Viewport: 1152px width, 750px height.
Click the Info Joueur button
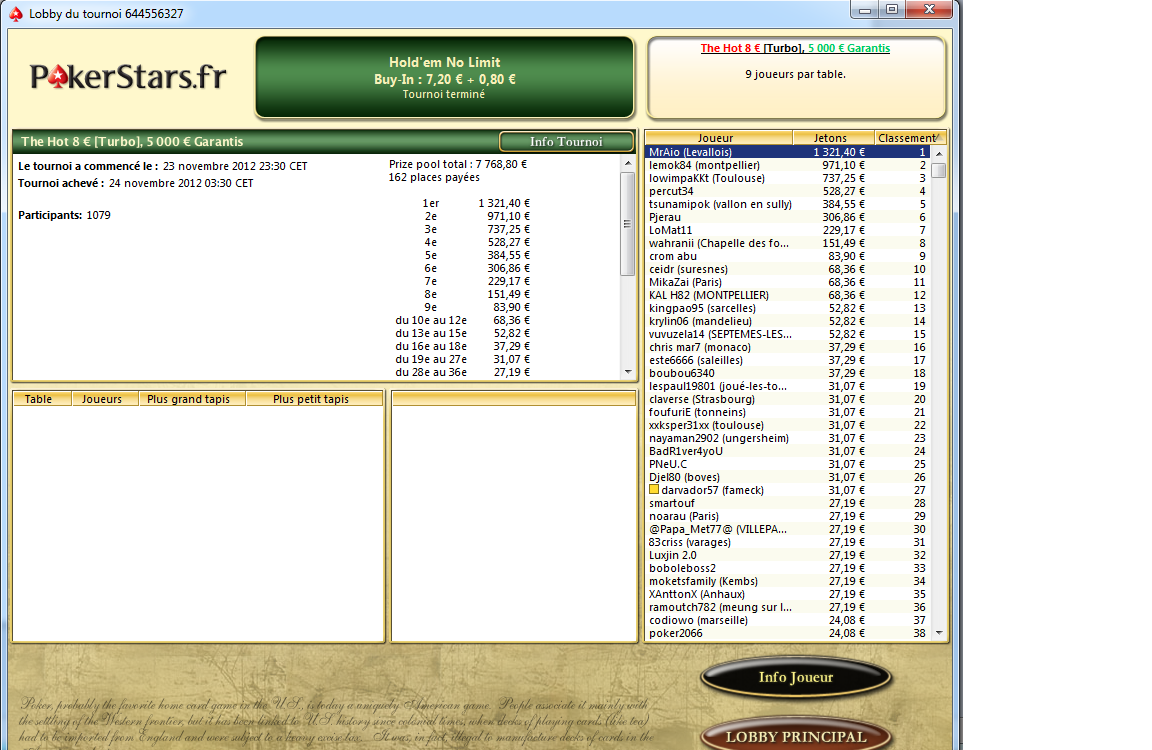pos(796,677)
